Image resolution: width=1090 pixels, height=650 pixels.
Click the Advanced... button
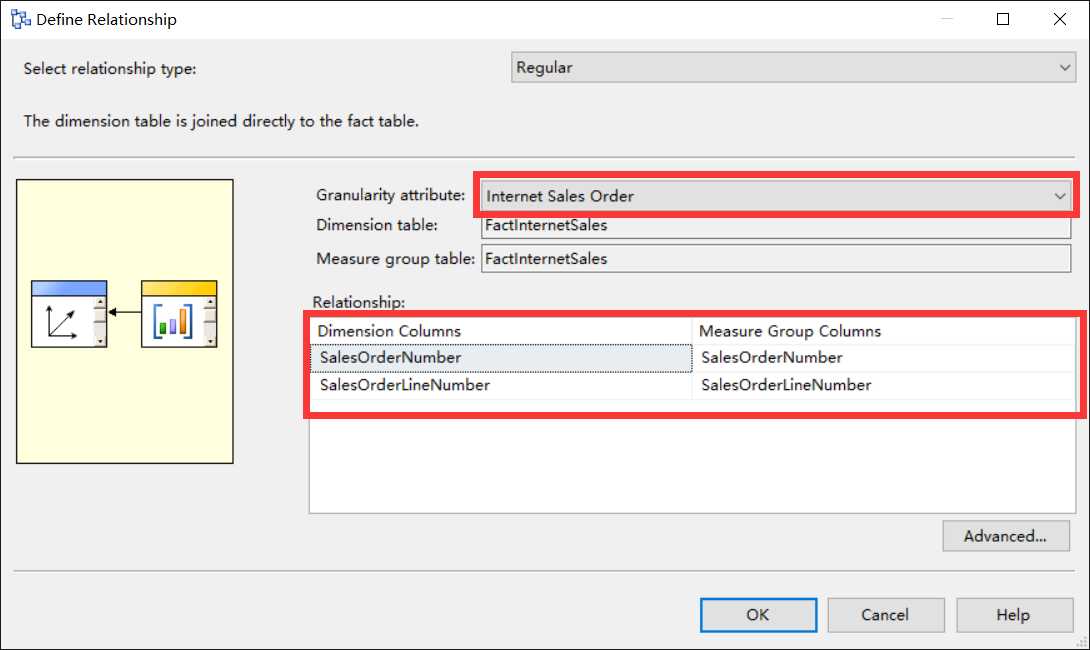1006,536
